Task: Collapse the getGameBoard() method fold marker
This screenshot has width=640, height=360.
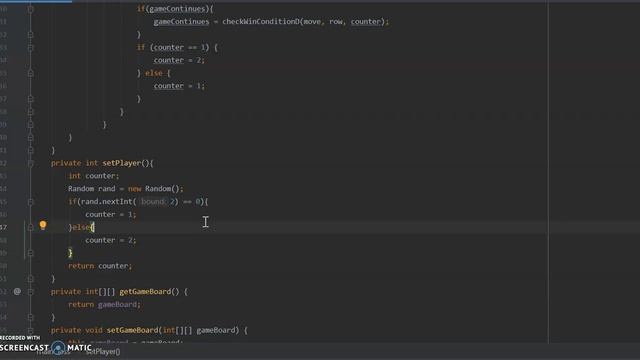Action: [x=31, y=291]
